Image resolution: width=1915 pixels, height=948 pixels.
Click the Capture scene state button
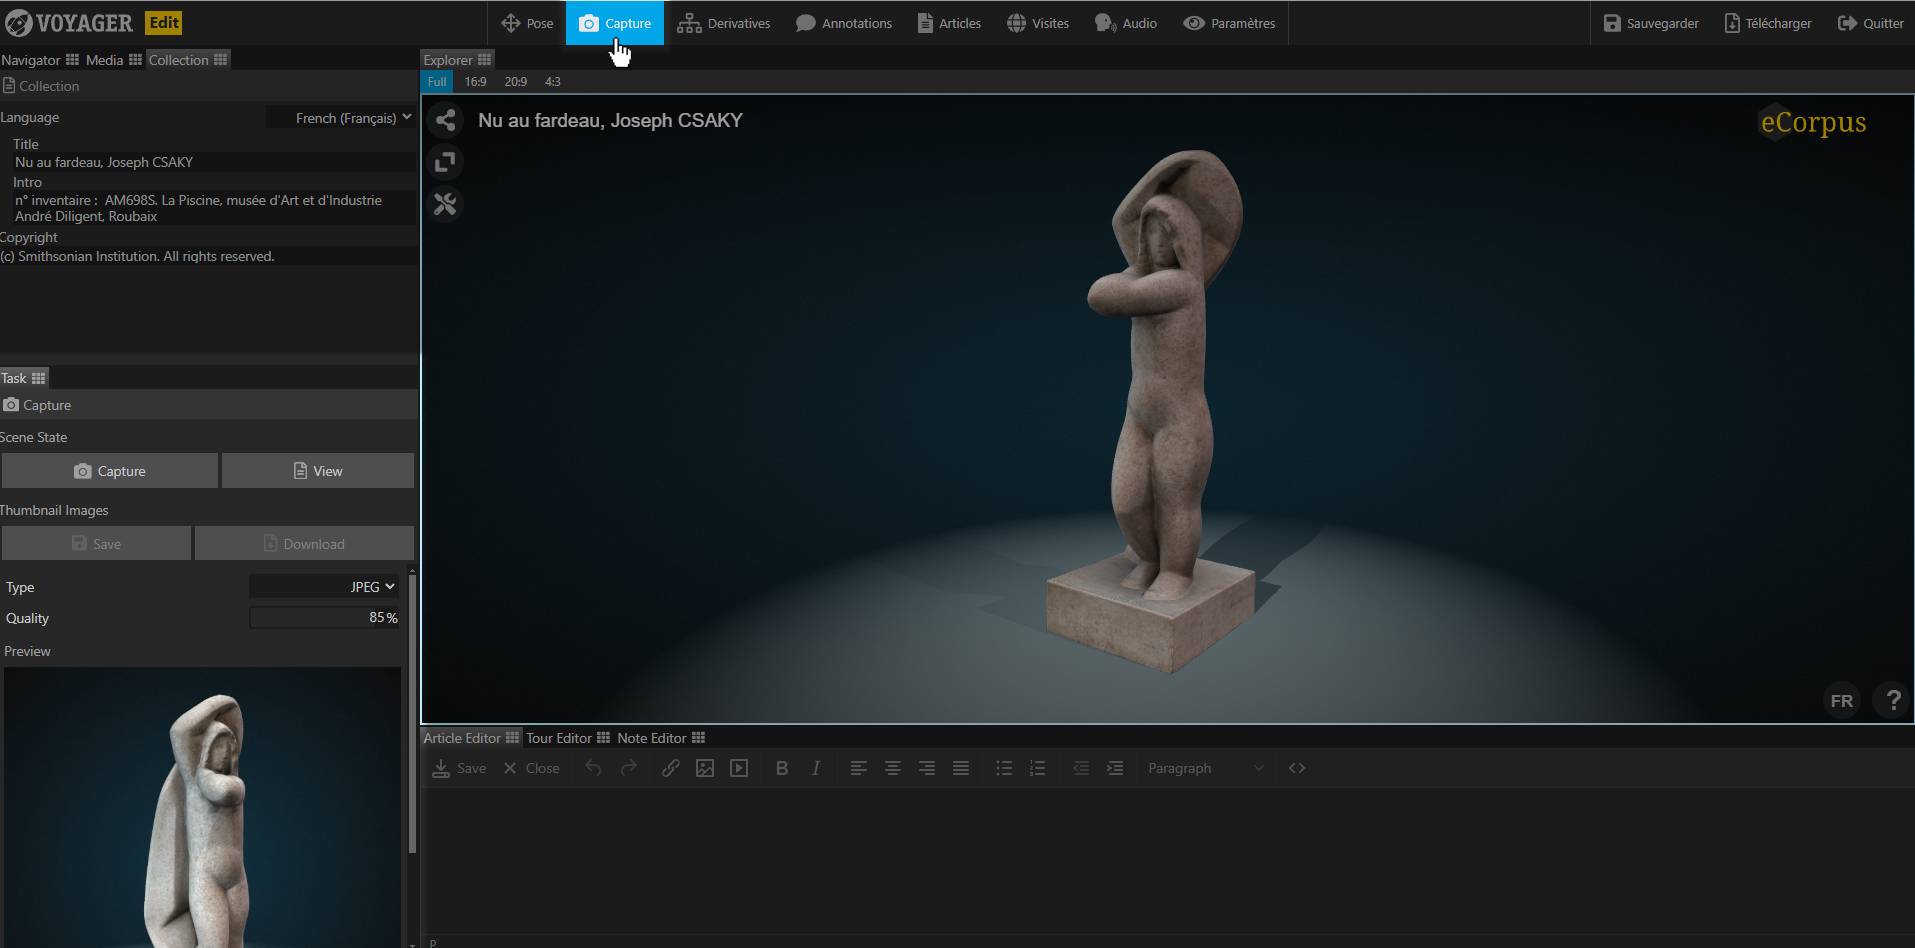(110, 471)
